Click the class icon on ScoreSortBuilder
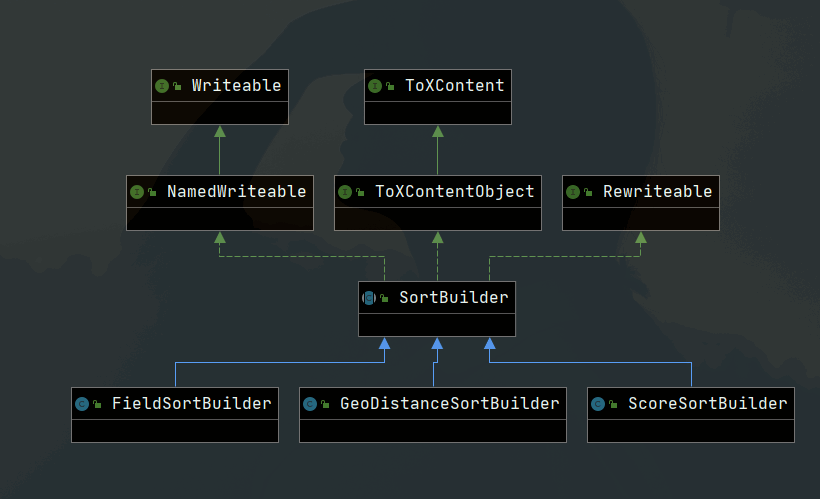820x499 pixels. (x=597, y=404)
